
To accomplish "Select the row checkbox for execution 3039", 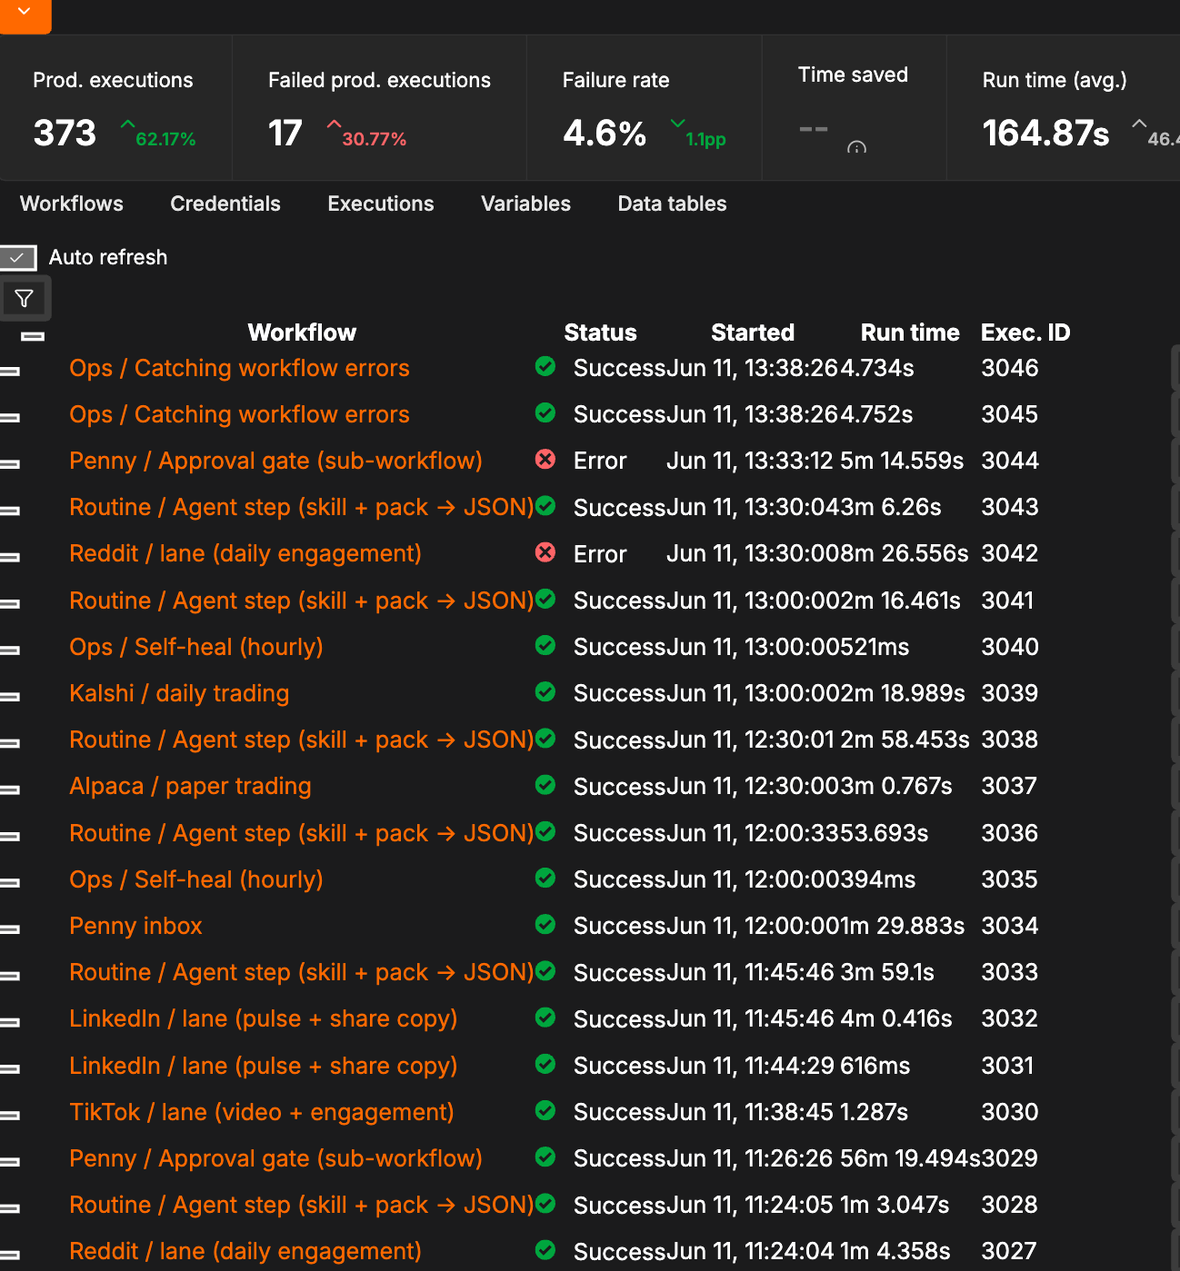I will pyautogui.click(x=10, y=696).
